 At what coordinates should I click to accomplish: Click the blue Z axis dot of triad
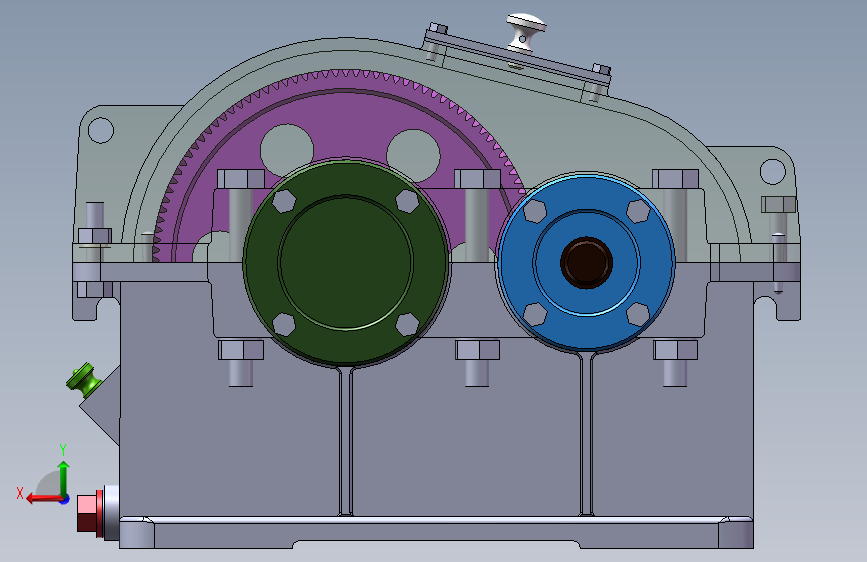[65, 499]
